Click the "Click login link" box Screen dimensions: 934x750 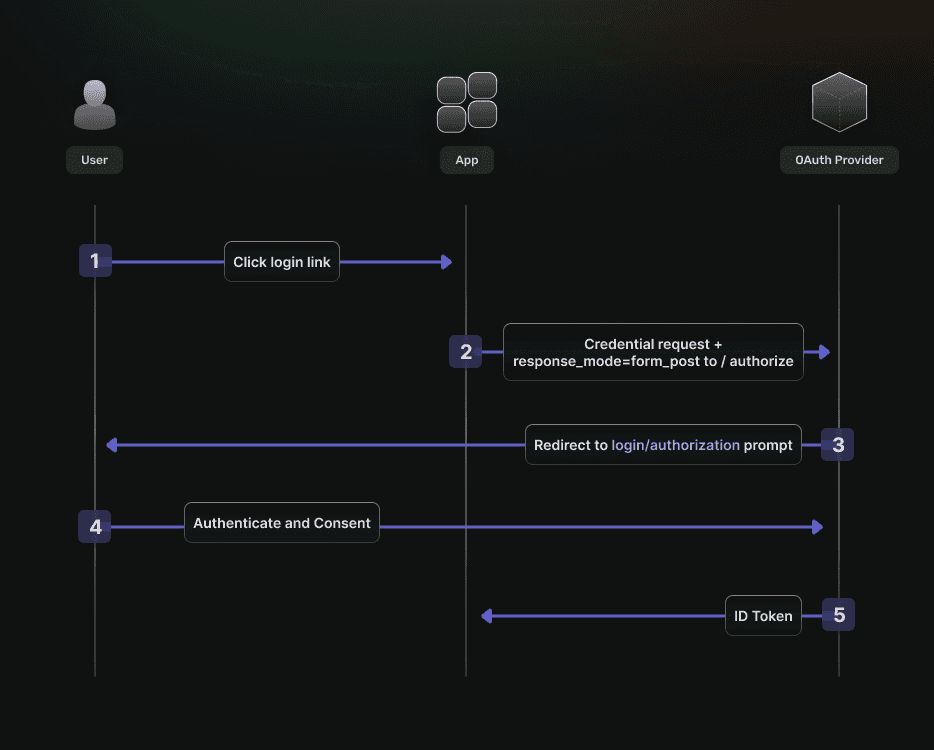coord(282,262)
